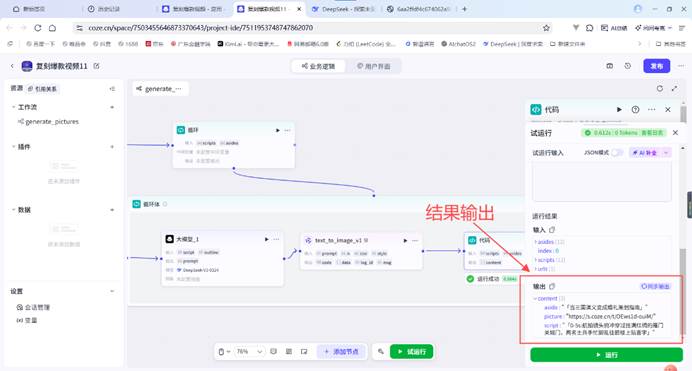
Task: Bookmark this page with the star icon
Action: (x=546, y=28)
